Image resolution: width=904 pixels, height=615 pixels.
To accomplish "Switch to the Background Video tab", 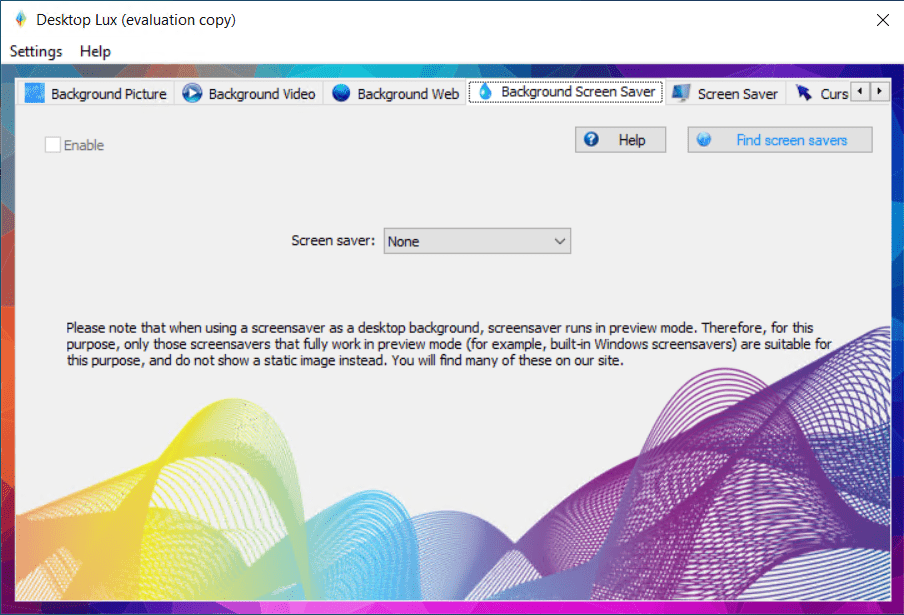I will point(249,93).
